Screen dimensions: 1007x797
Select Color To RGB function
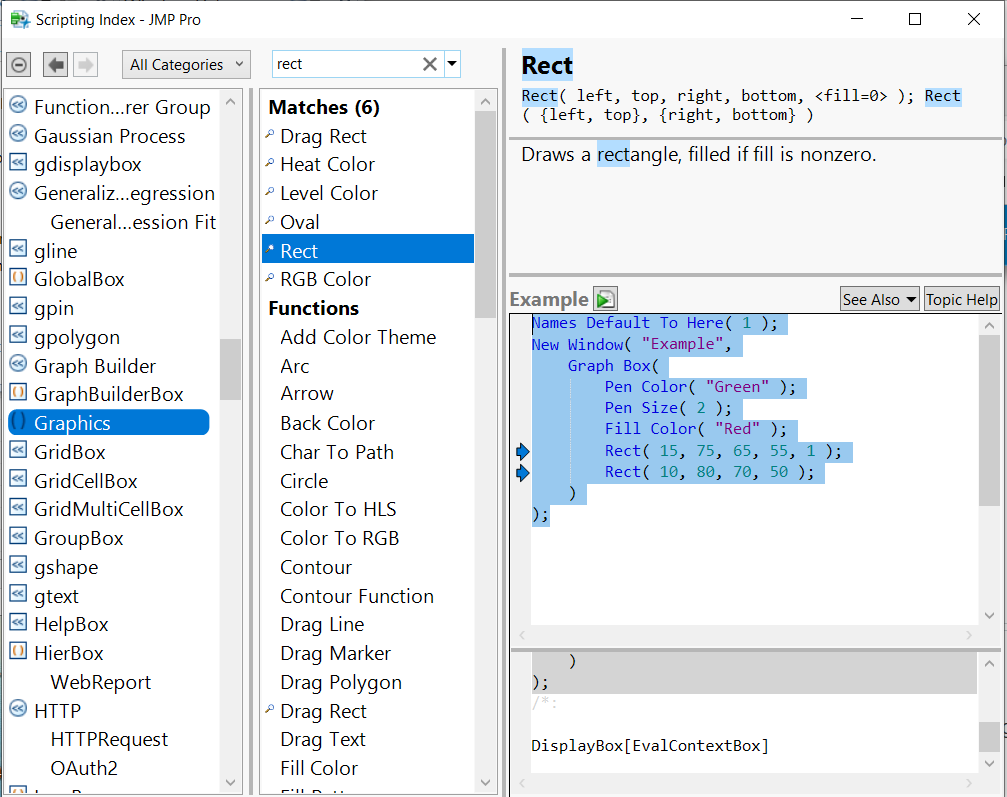(340, 538)
